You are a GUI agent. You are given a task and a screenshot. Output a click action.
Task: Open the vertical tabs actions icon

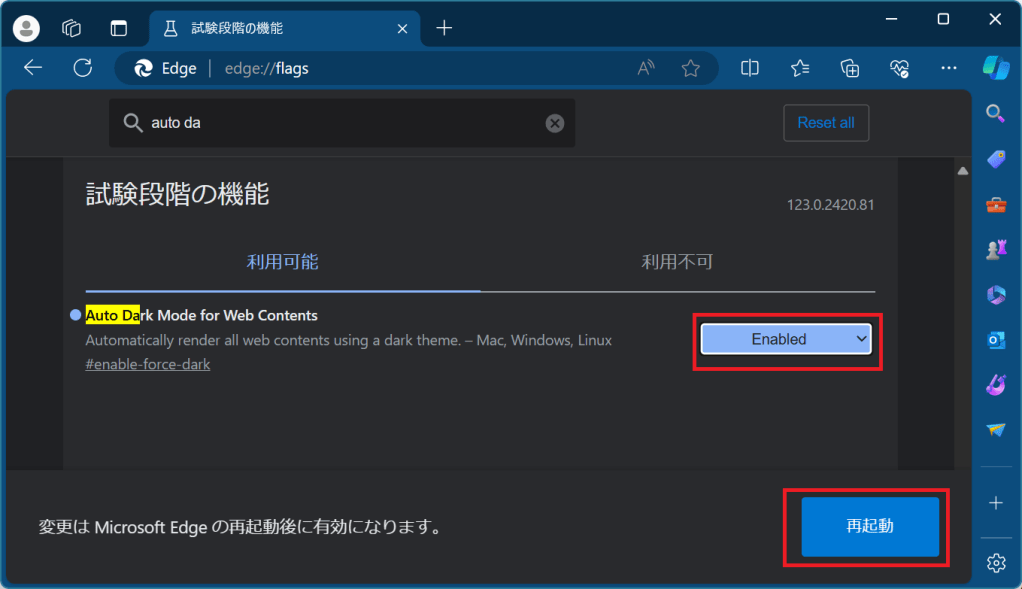coord(119,28)
